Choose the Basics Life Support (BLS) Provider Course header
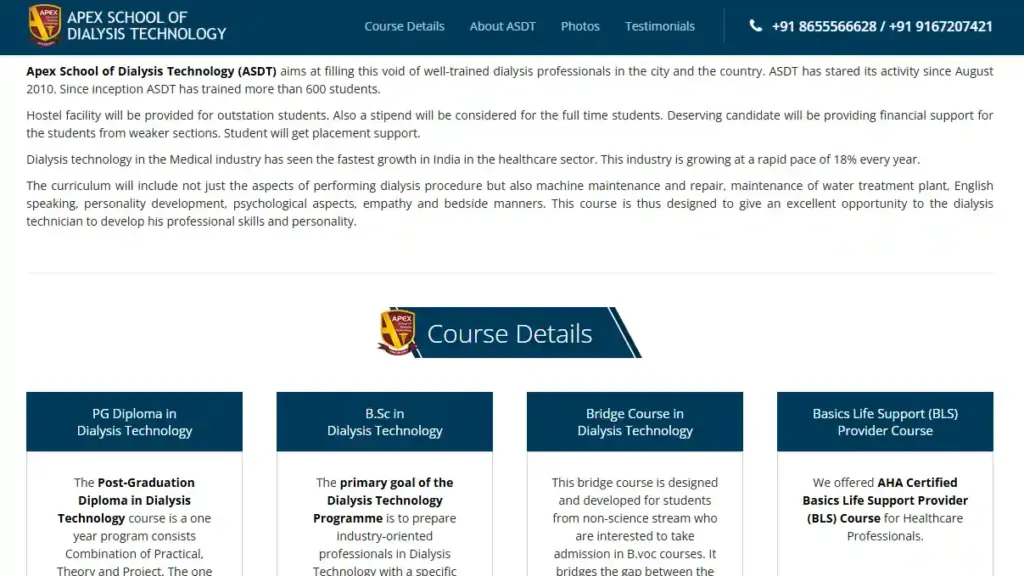Viewport: 1024px width, 576px height. [x=884, y=422]
